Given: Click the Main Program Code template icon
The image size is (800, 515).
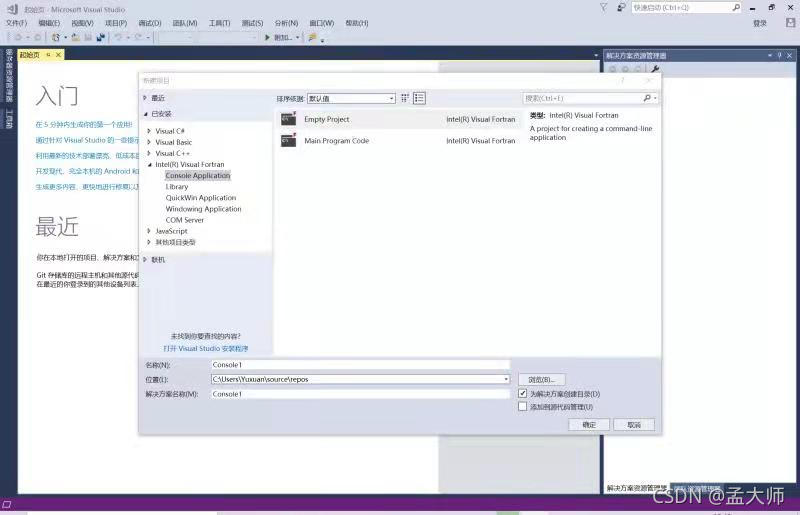Looking at the screenshot, I should [288, 140].
